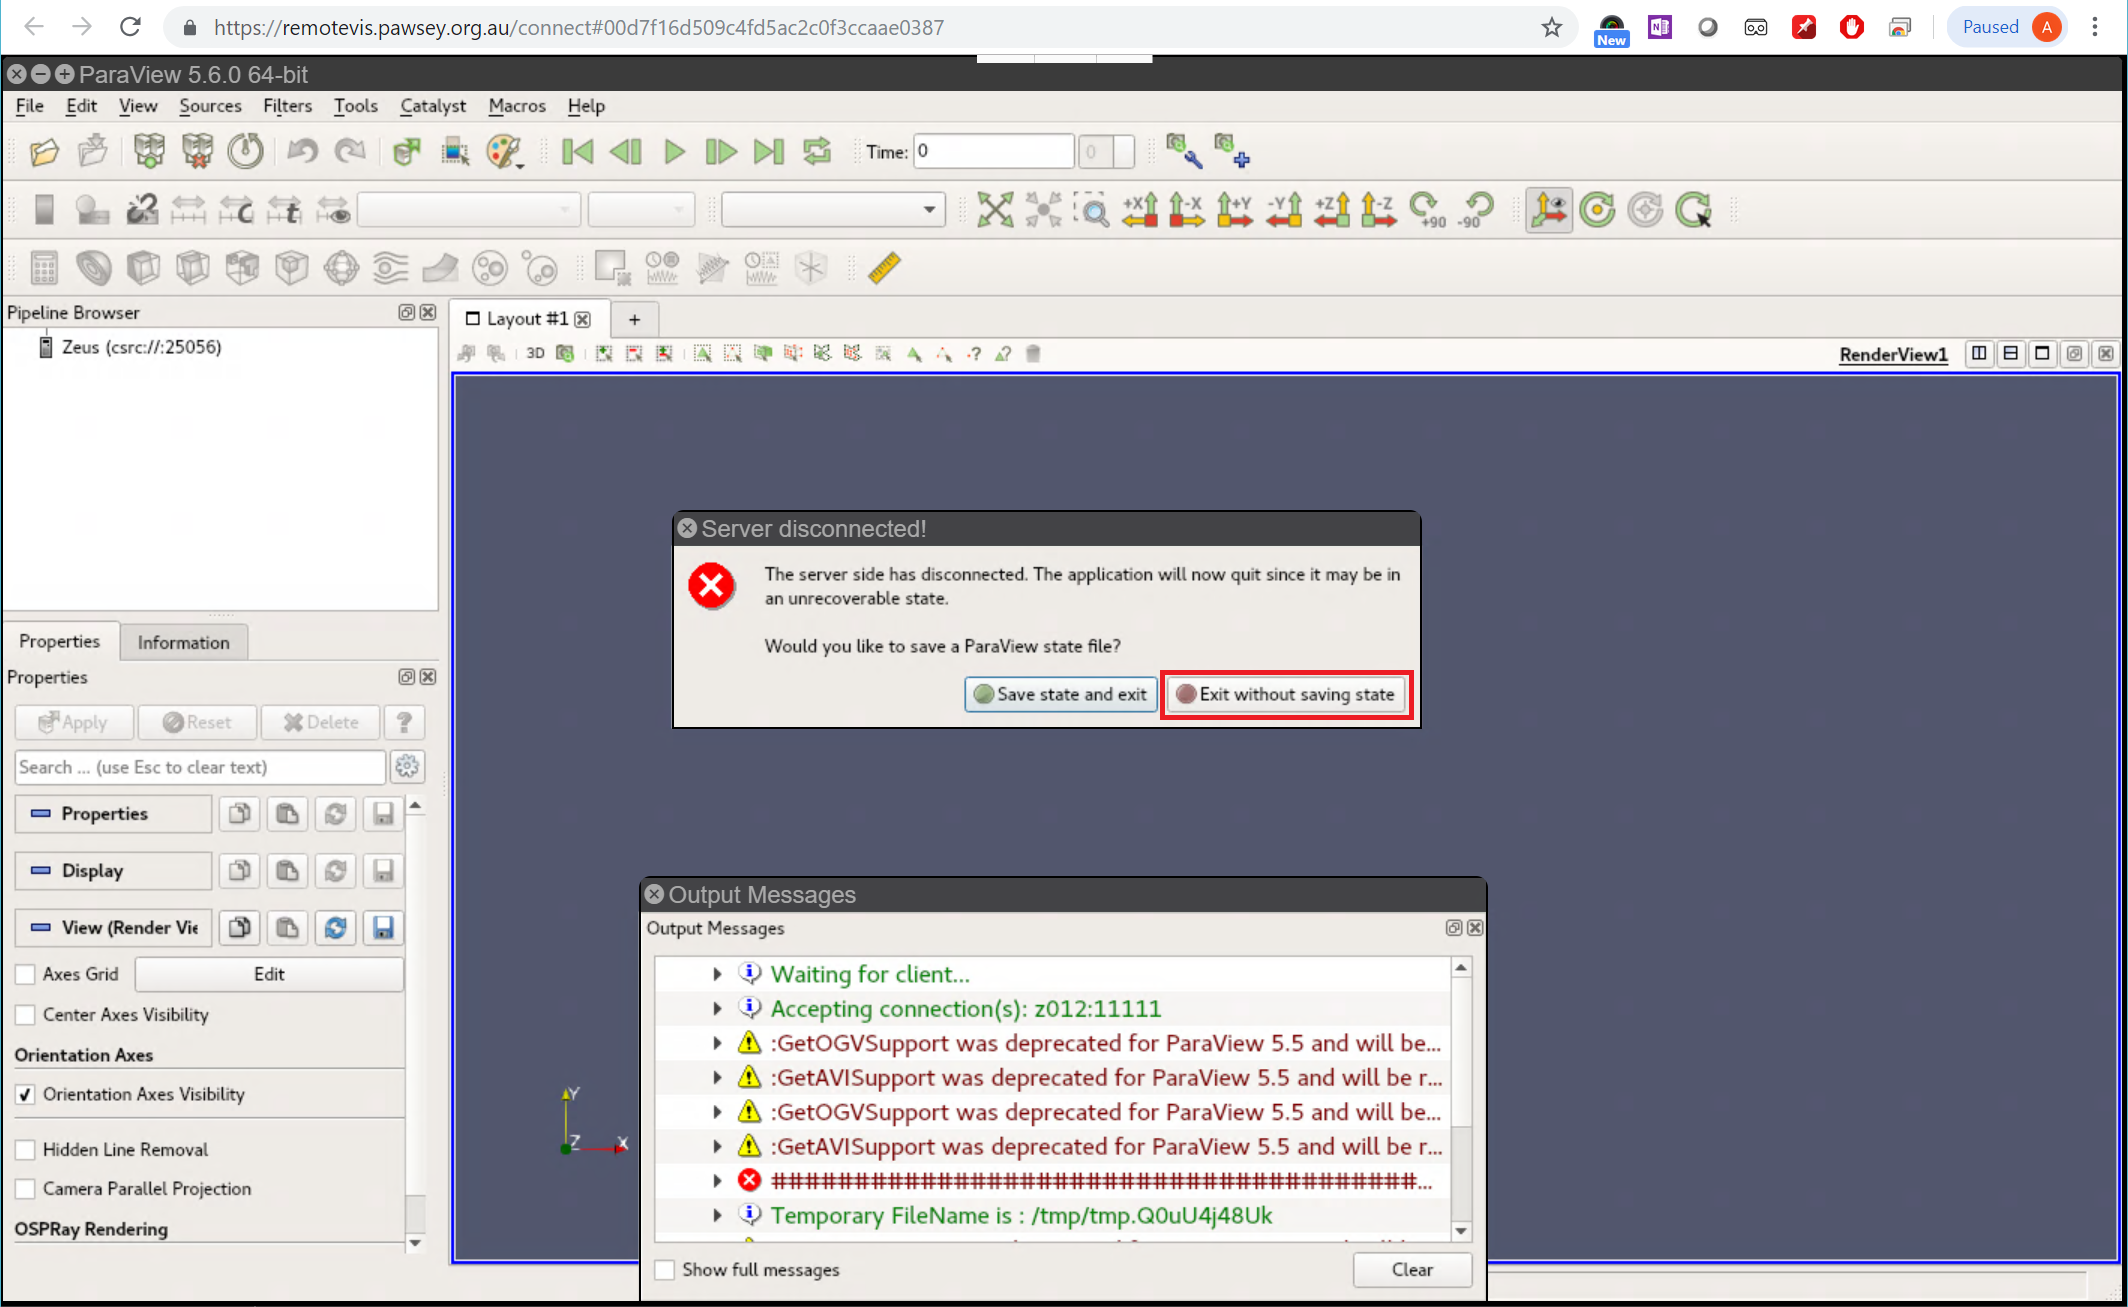Click the Zoom to box icon
Viewport: 2128px width, 1307px height.
click(x=1092, y=210)
